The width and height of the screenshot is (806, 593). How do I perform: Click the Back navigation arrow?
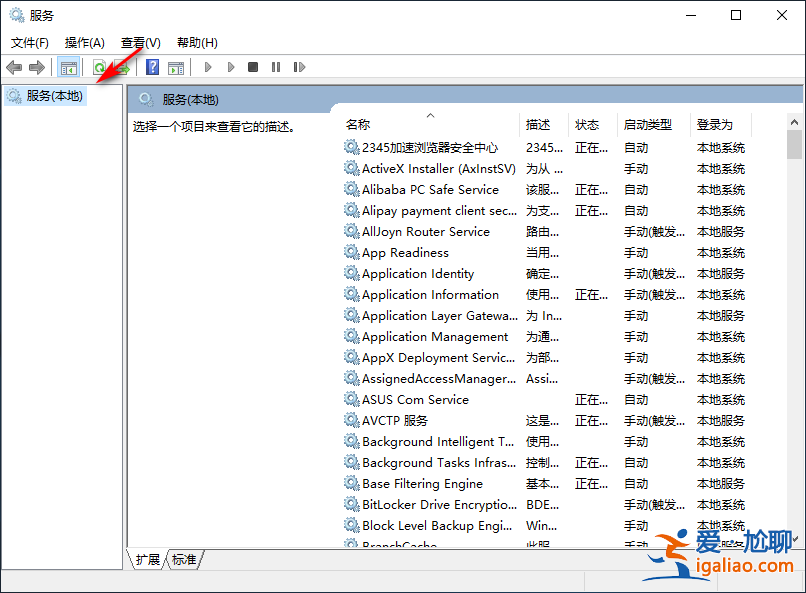(14, 67)
